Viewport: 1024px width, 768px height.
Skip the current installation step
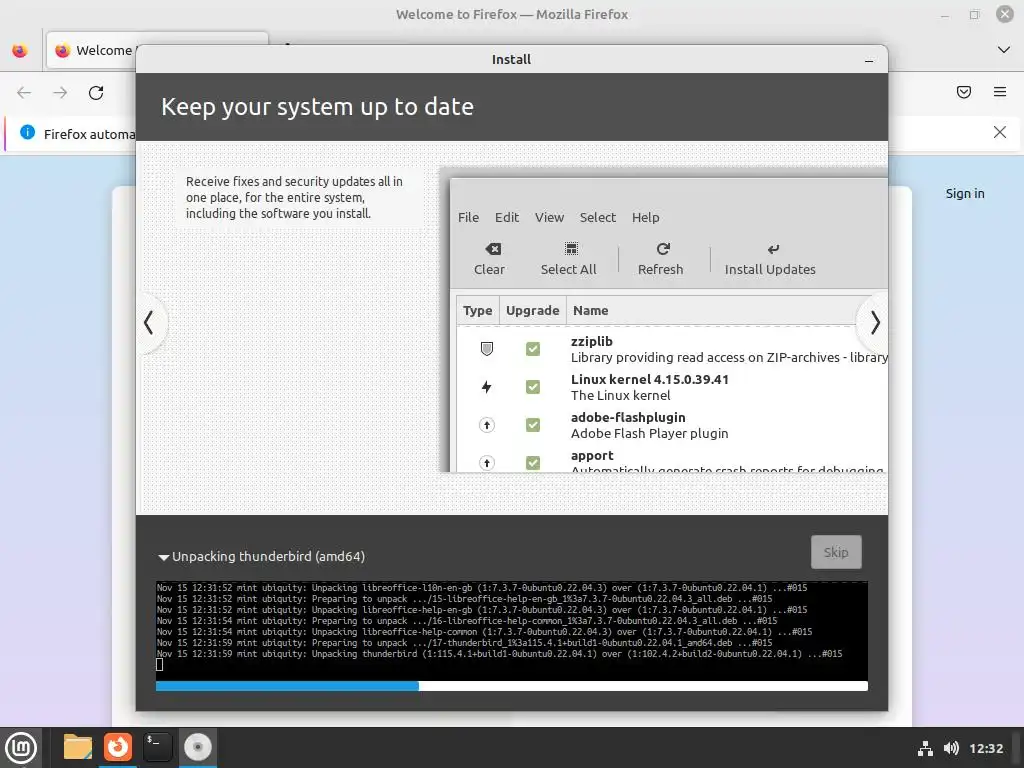tap(836, 552)
